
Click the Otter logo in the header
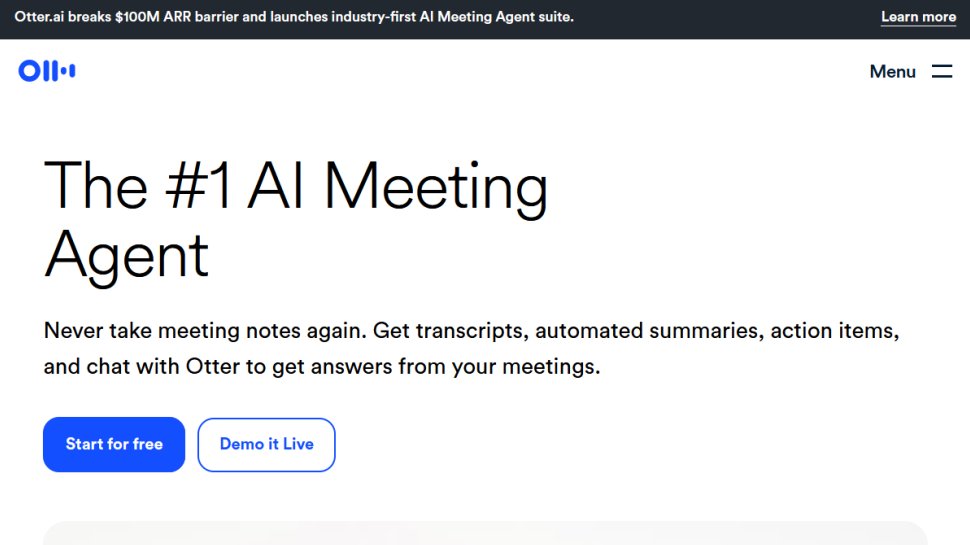pyautogui.click(x=47, y=71)
